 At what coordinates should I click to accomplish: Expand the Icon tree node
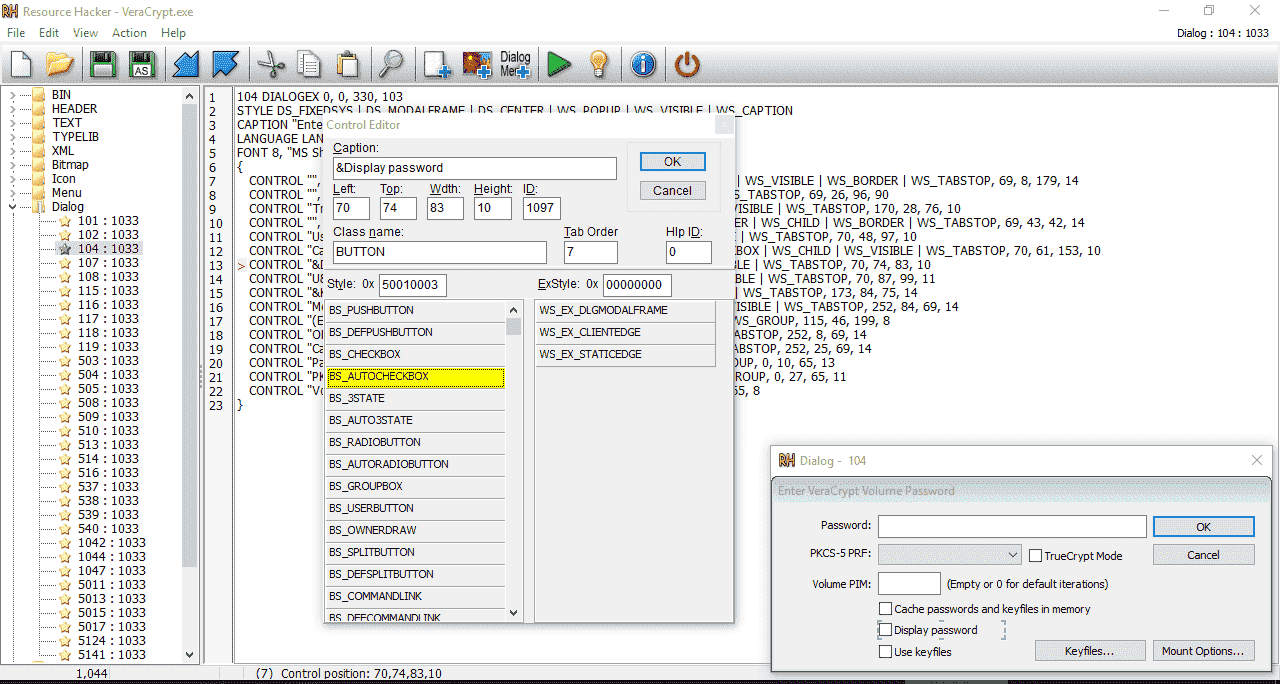click(x=12, y=179)
